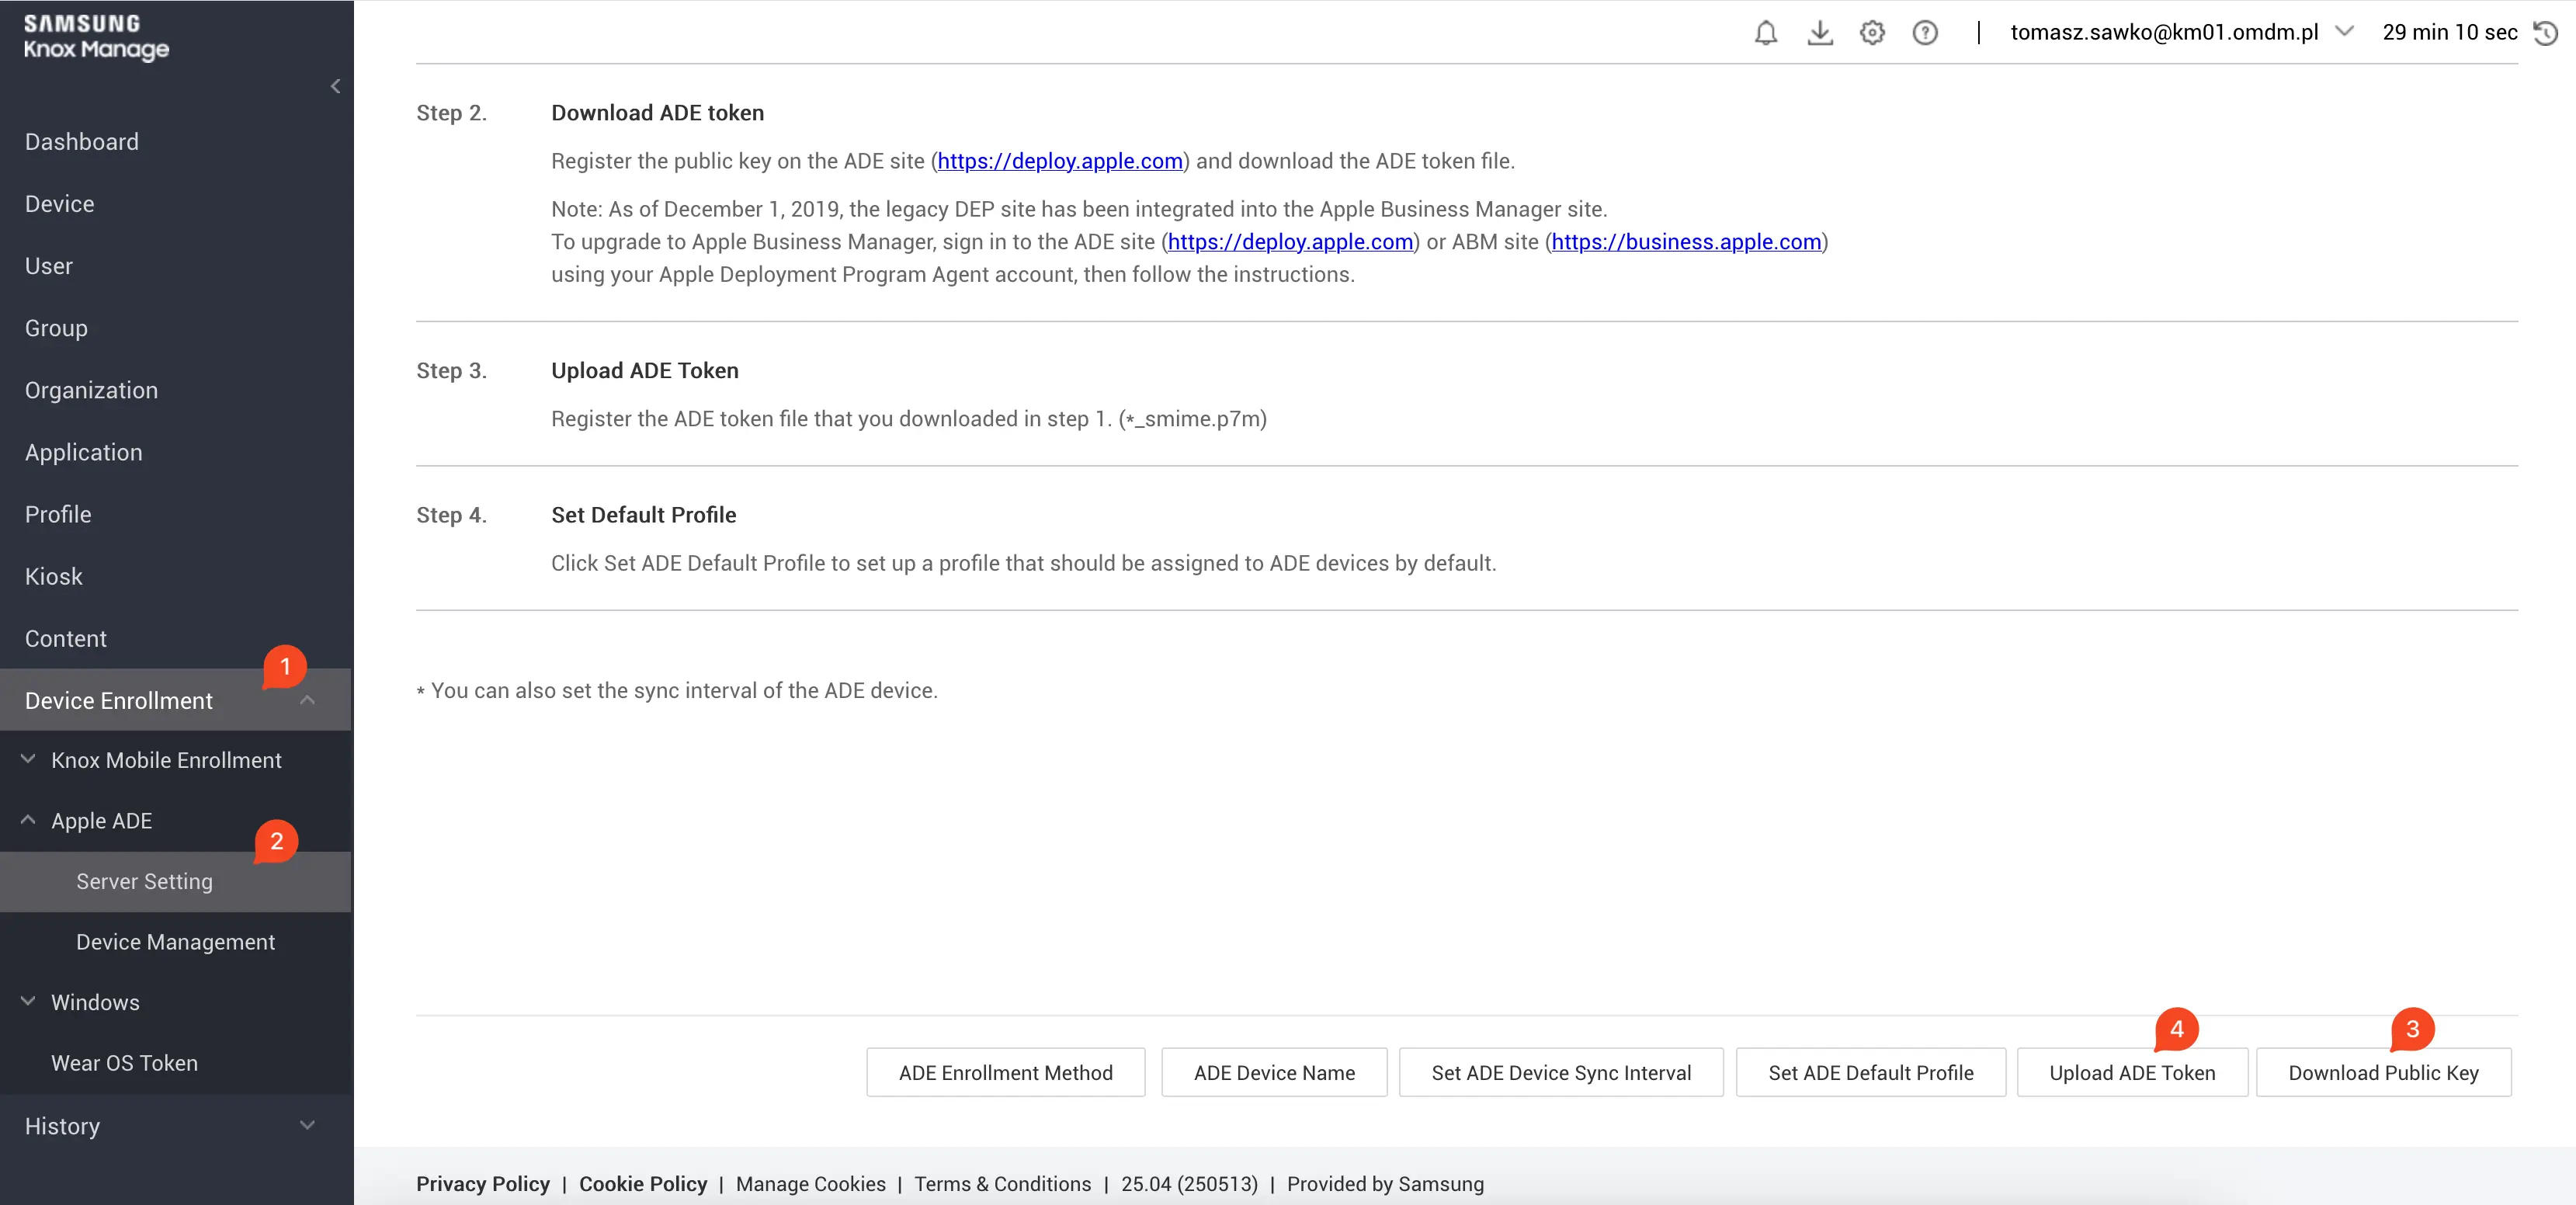2576x1205 pixels.
Task: Click the Set Default Profile heading
Action: pos(643,515)
